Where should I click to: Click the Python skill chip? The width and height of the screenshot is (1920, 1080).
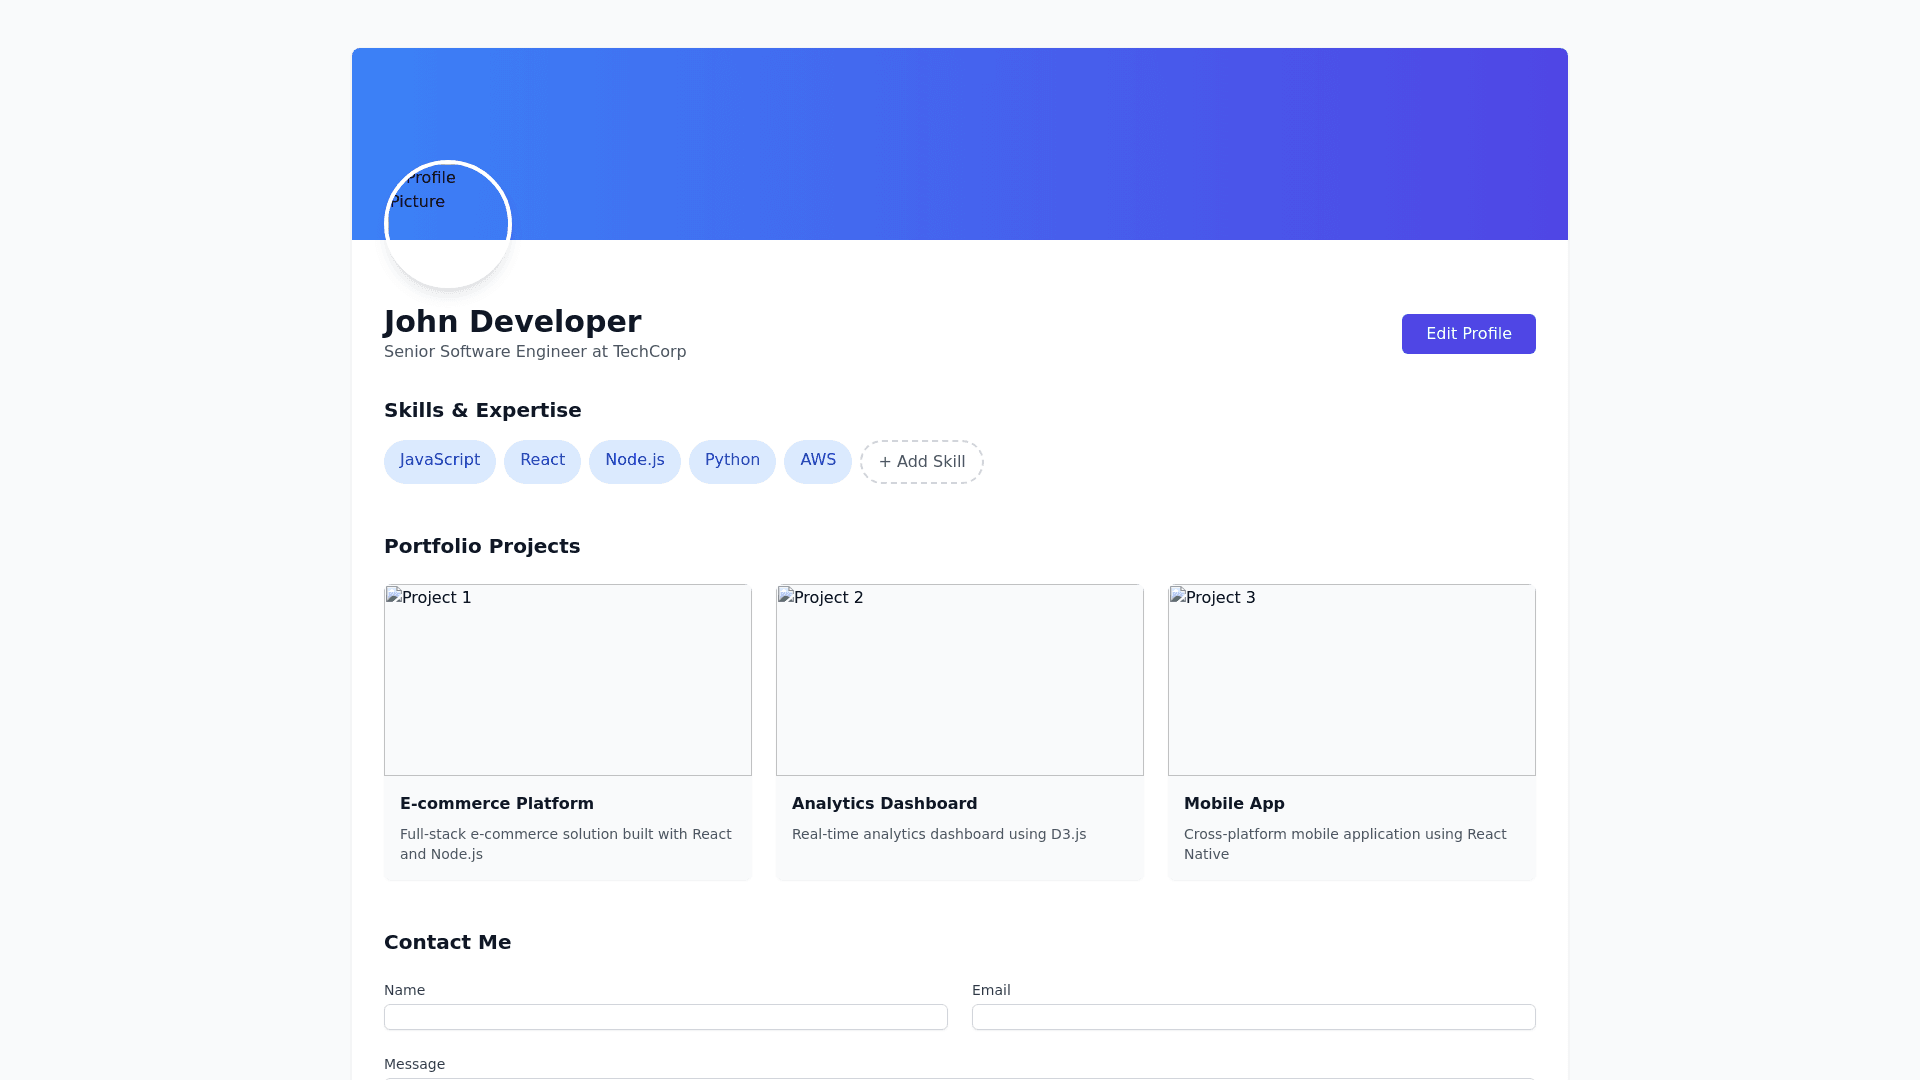[732, 461]
